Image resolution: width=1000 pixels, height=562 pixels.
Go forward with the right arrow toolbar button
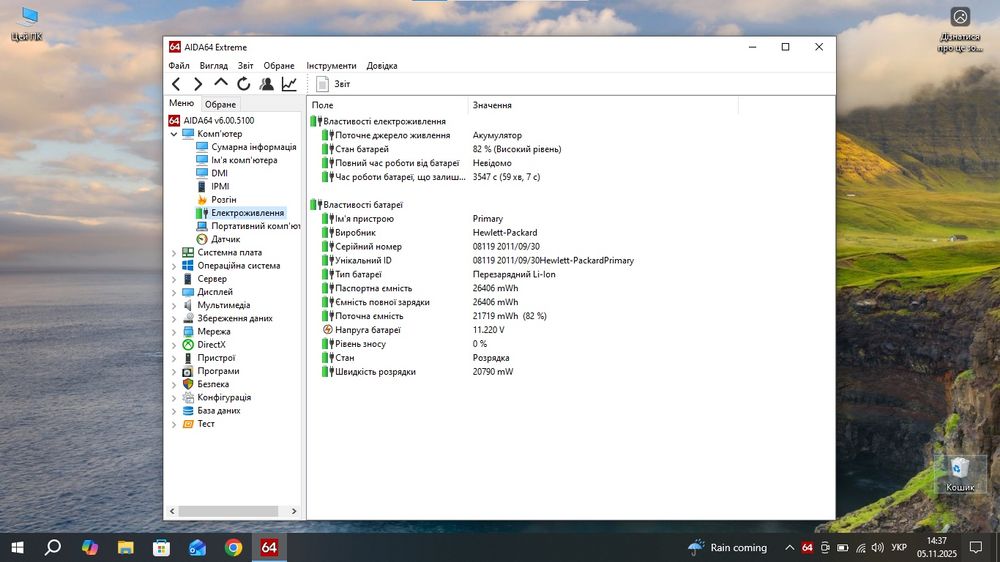click(198, 84)
